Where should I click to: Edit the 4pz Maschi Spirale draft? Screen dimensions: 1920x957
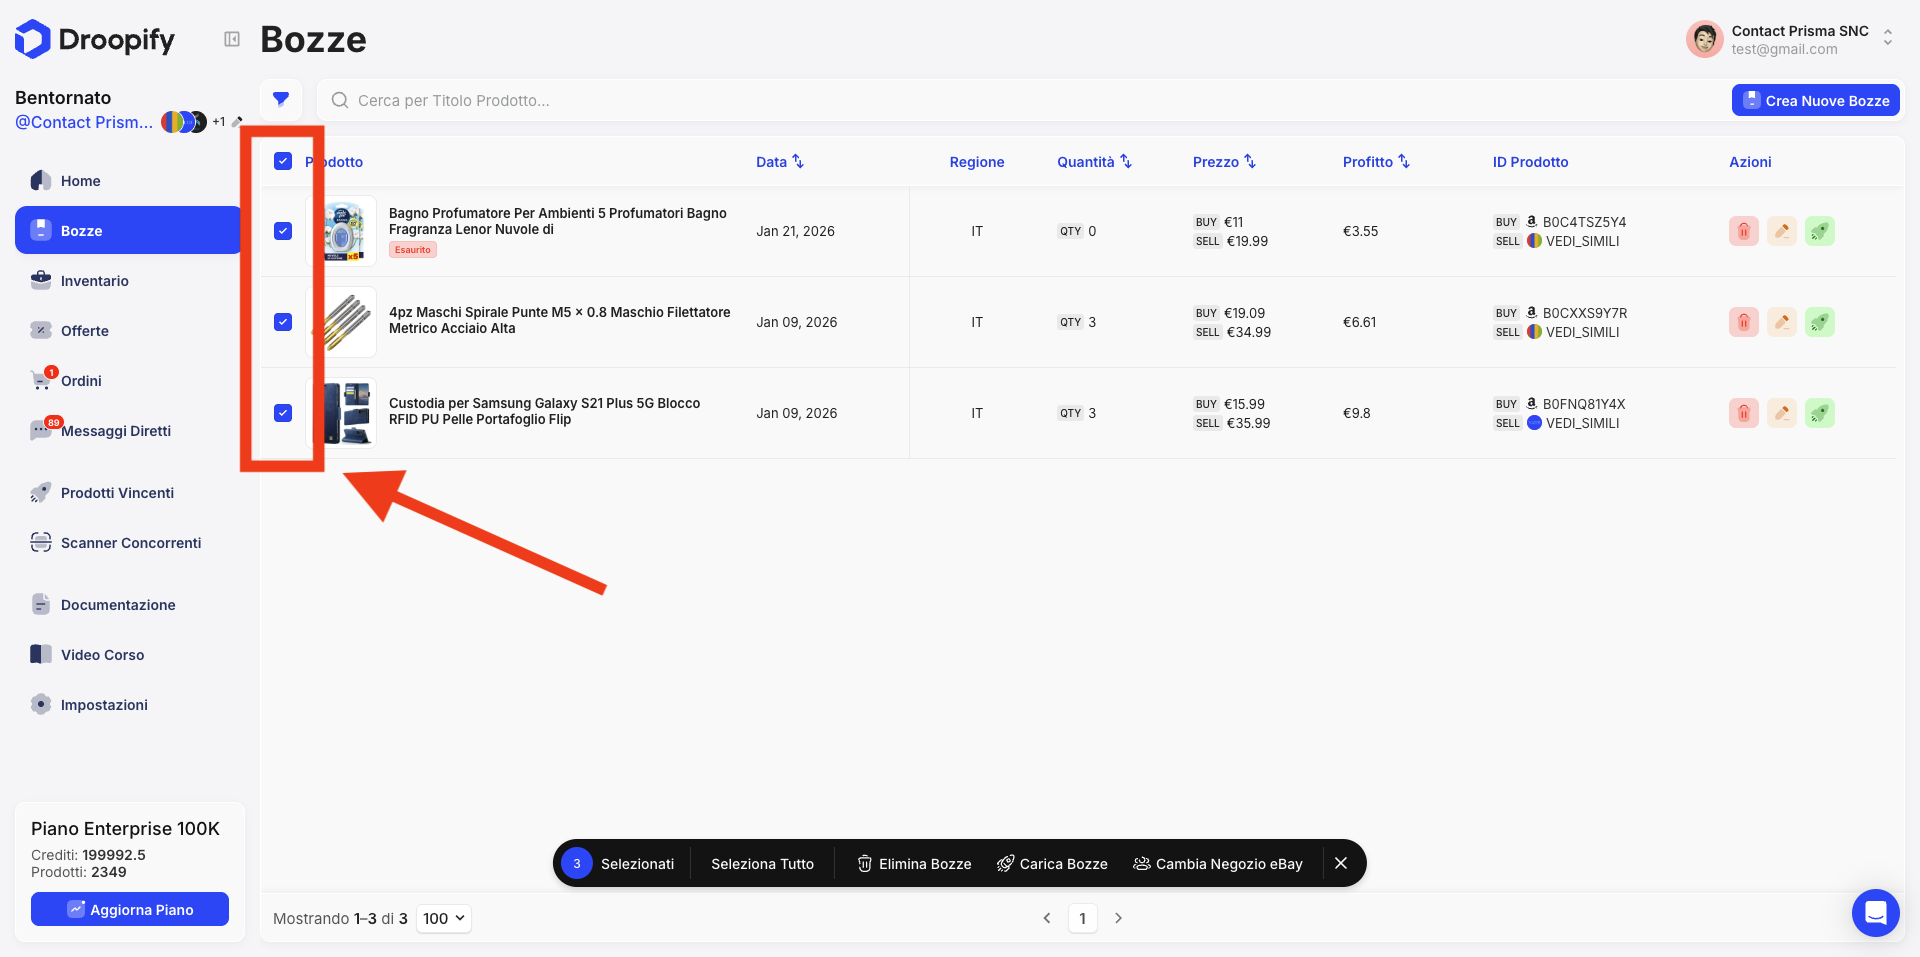(1781, 322)
